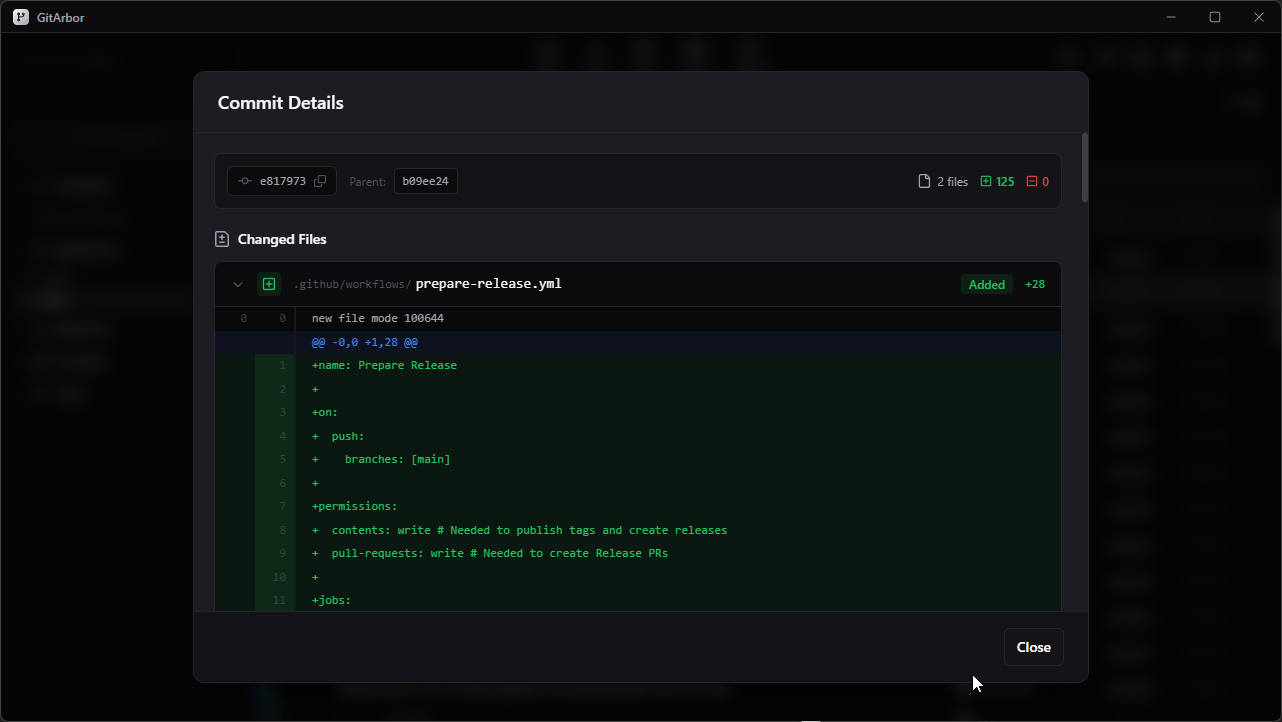Click the @@ -0,0 +1,28 @@ hunk header
The width and height of the screenshot is (1282, 722).
(364, 342)
